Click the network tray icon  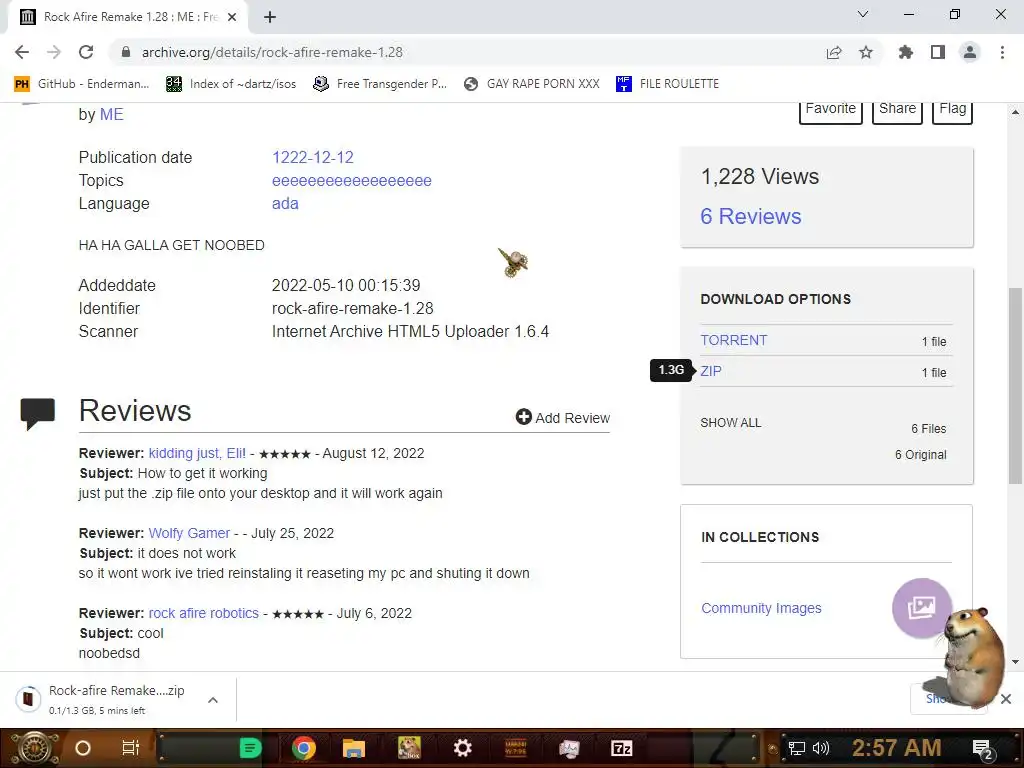(x=796, y=748)
